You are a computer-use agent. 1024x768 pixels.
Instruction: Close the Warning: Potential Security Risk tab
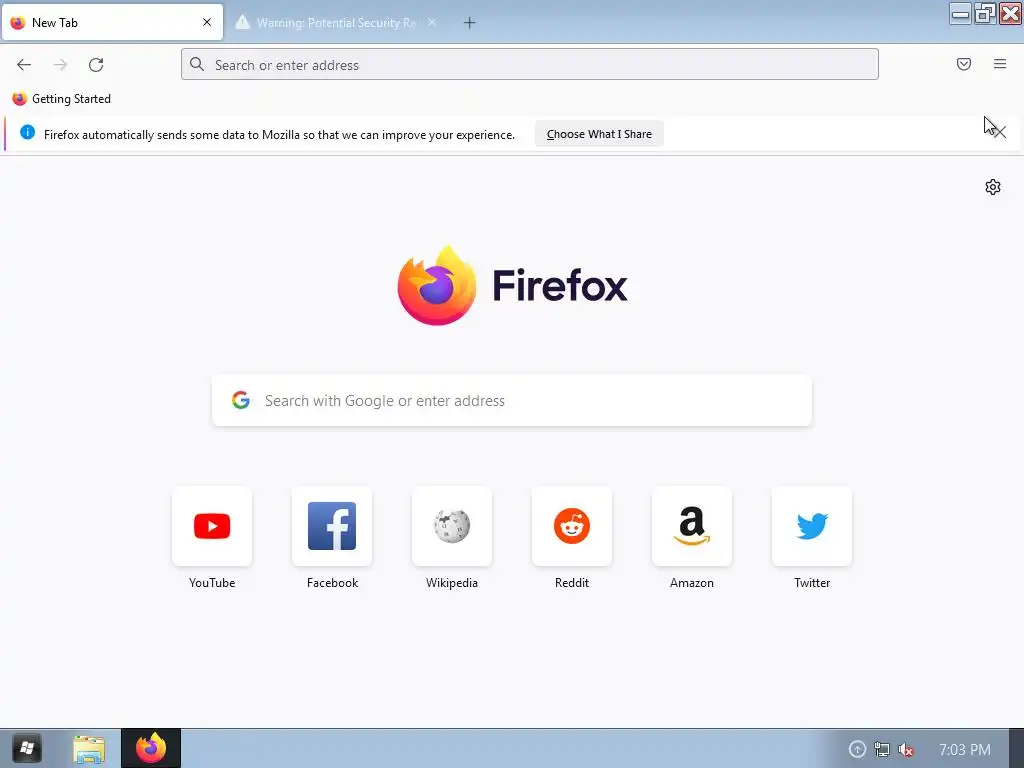point(432,22)
